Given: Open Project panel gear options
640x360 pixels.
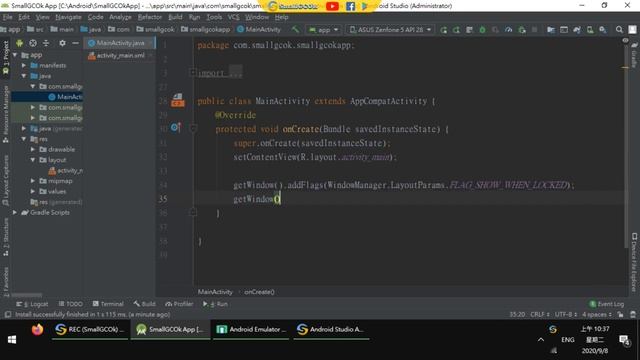Looking at the screenshot, I should coord(62,43).
